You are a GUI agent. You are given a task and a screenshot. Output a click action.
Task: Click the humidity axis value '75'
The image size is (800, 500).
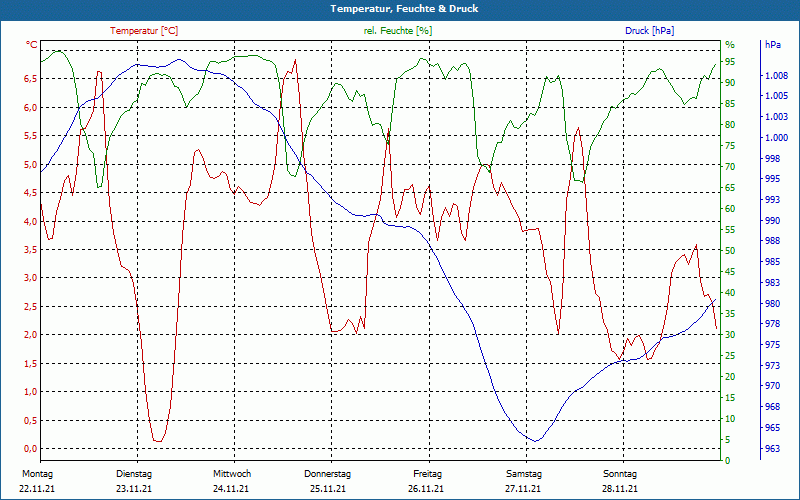[730, 146]
